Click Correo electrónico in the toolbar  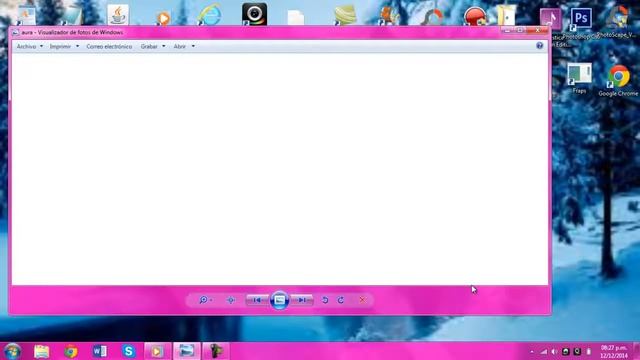[109, 47]
